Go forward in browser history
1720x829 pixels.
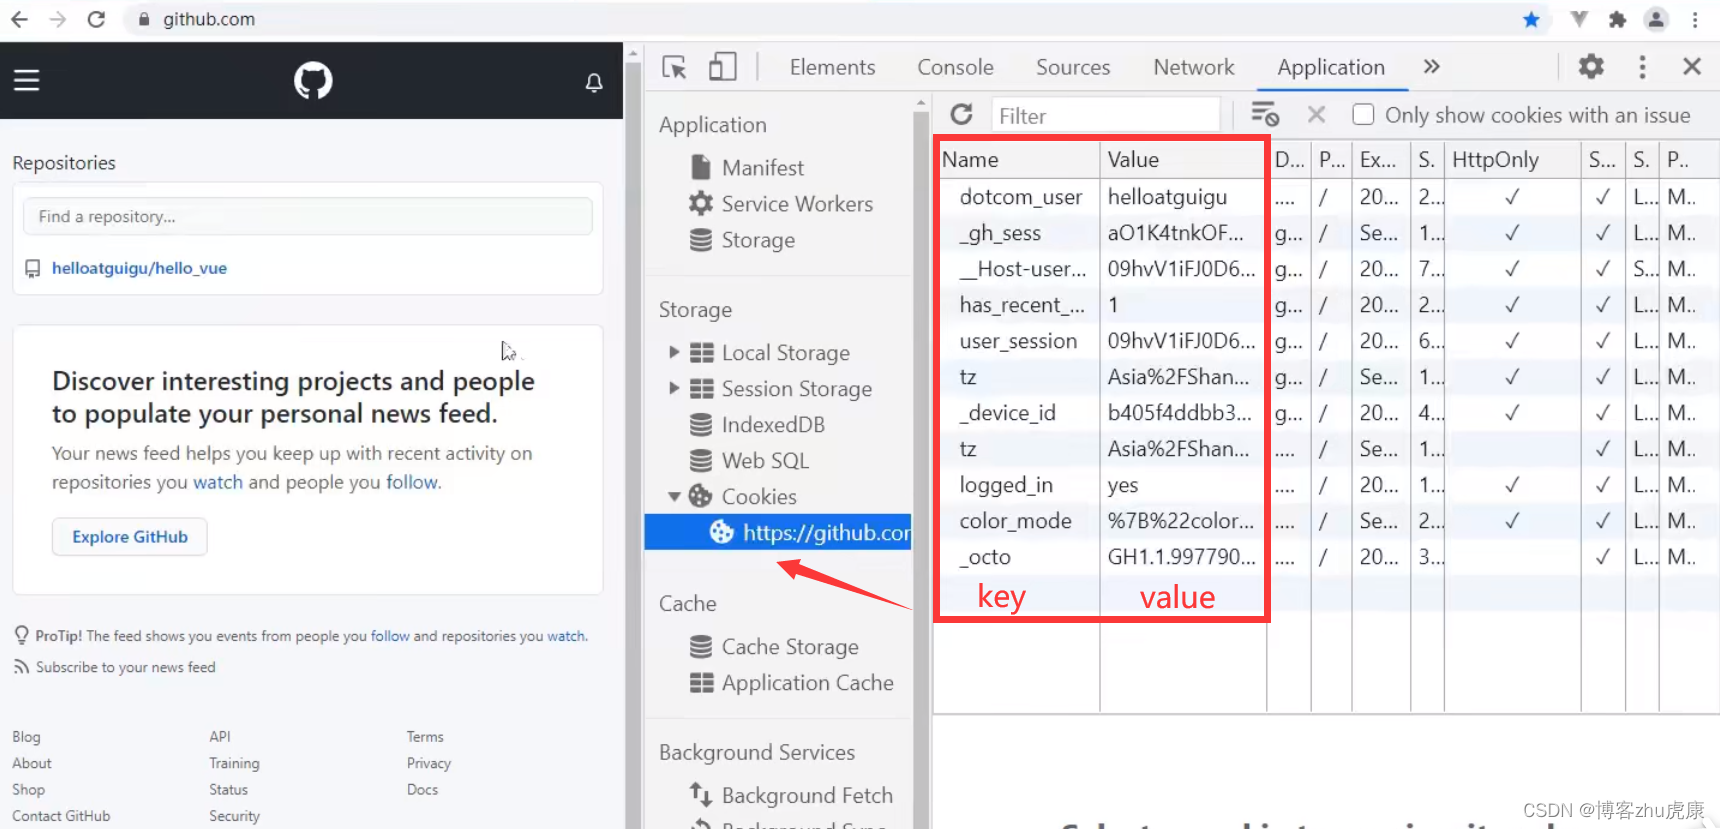pyautogui.click(x=57, y=19)
